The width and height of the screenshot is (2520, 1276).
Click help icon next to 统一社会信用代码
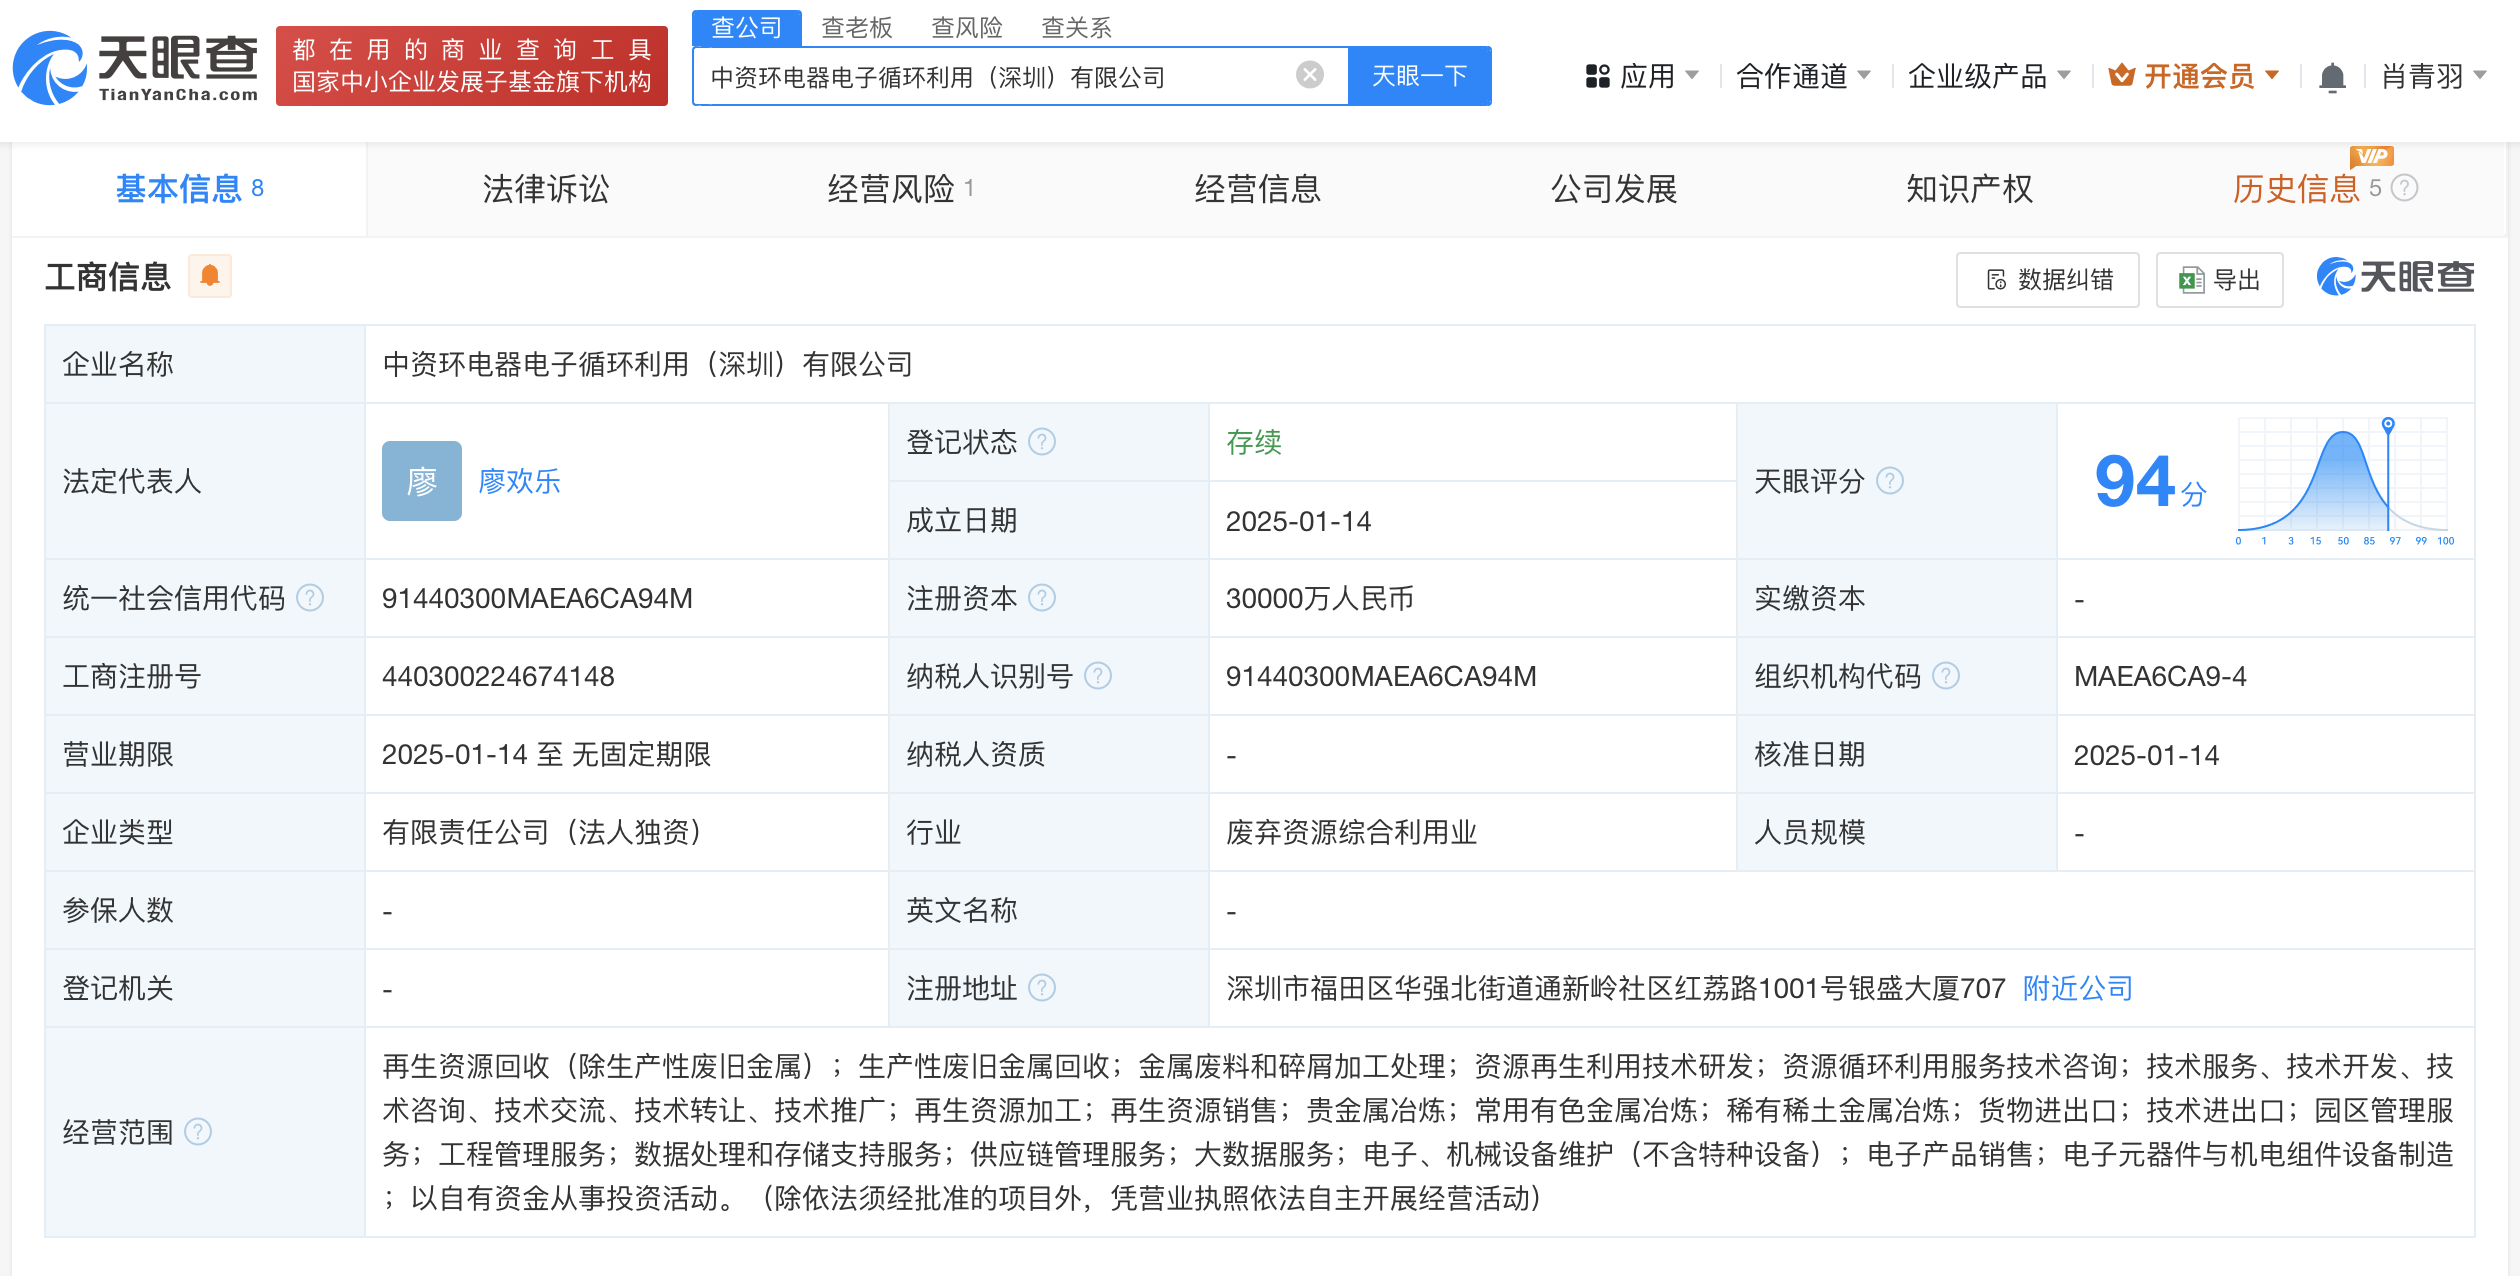click(311, 598)
